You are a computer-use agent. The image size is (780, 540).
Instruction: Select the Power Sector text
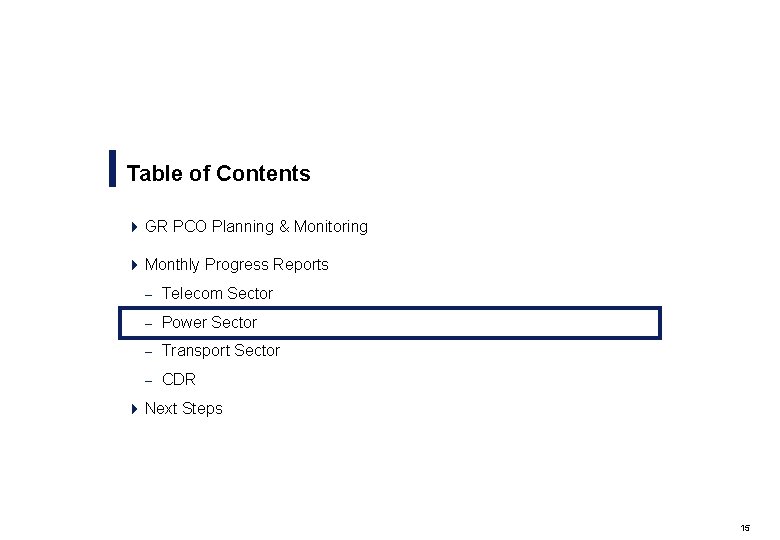(x=209, y=323)
